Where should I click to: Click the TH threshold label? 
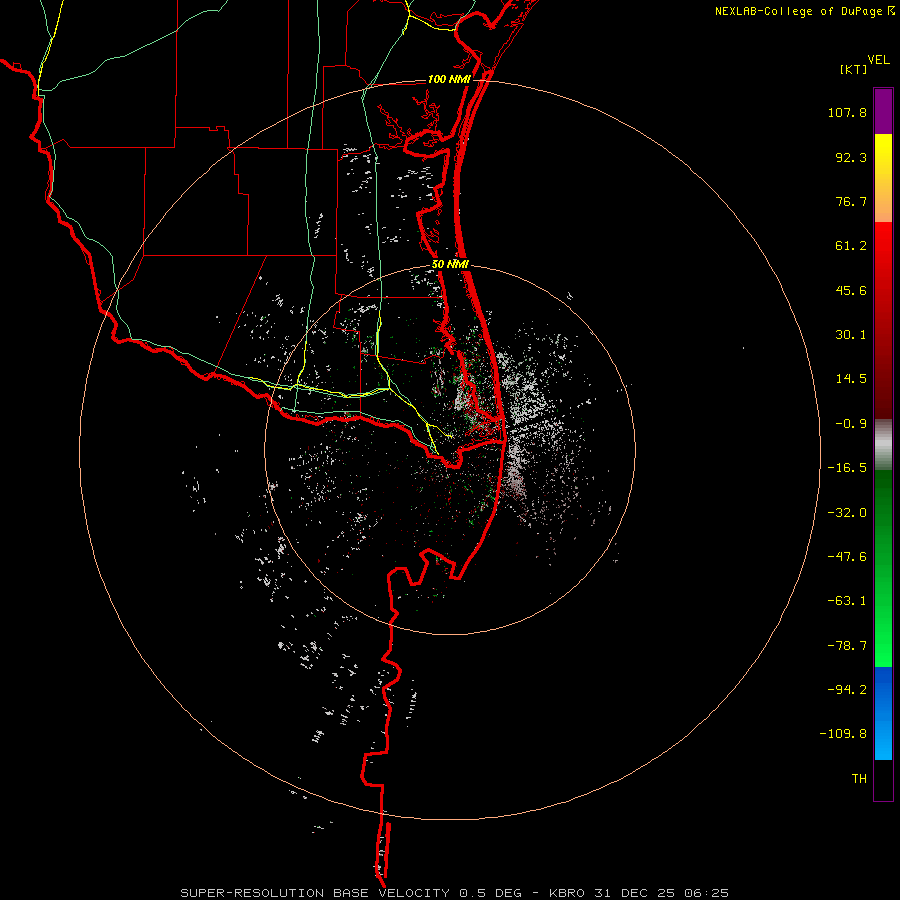(x=859, y=779)
